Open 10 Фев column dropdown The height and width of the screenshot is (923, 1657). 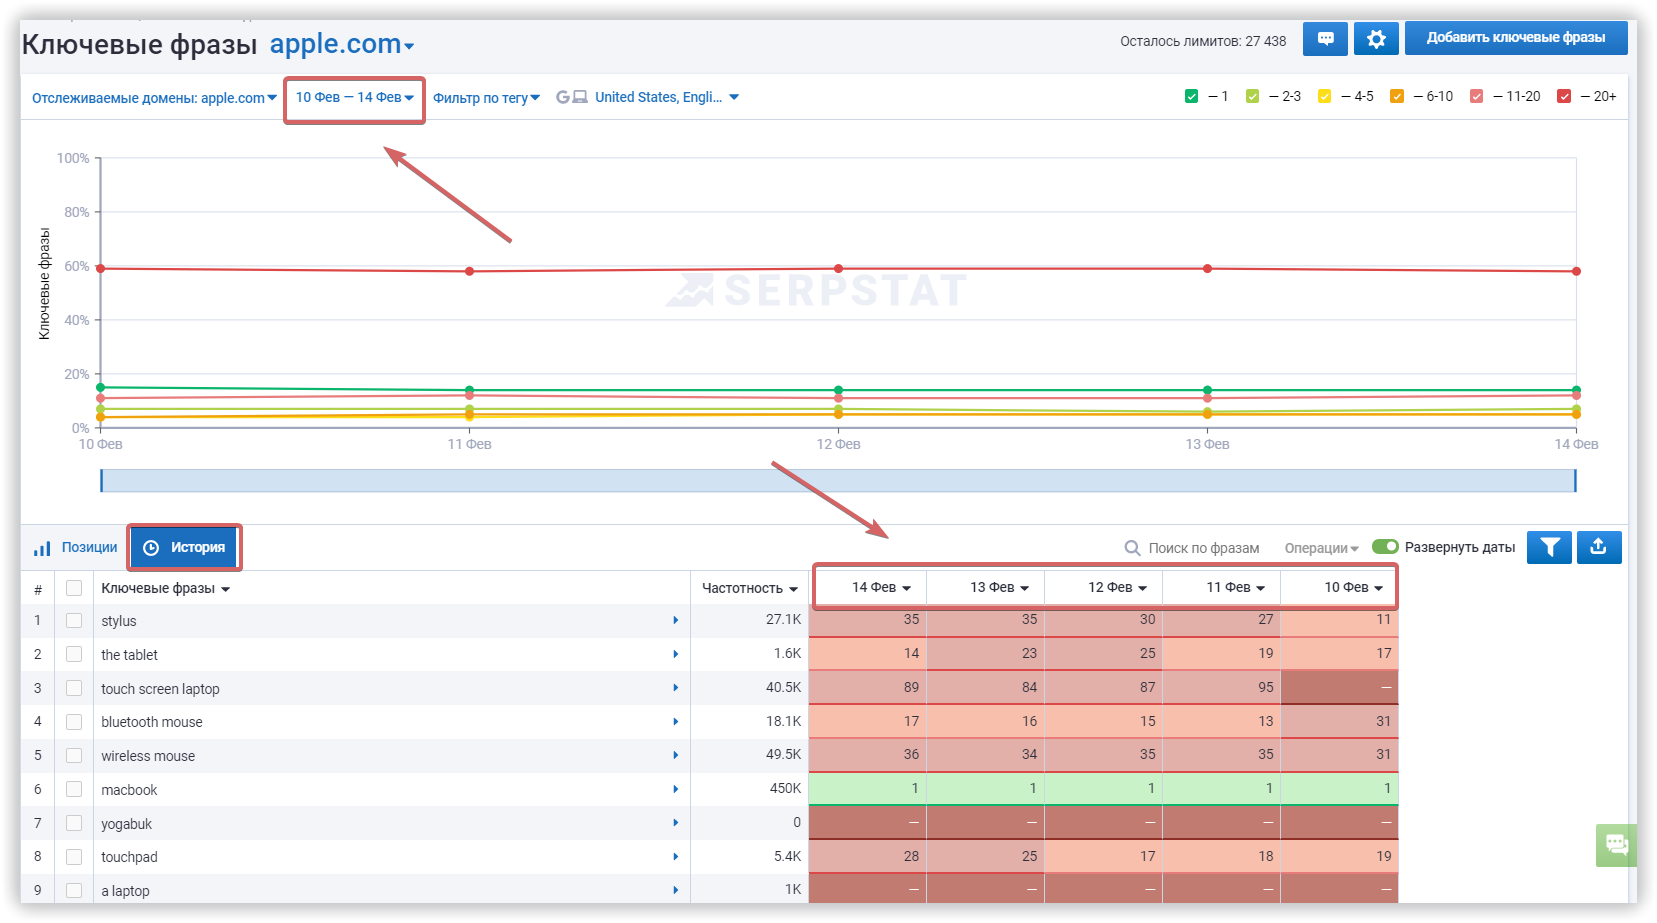[1354, 587]
